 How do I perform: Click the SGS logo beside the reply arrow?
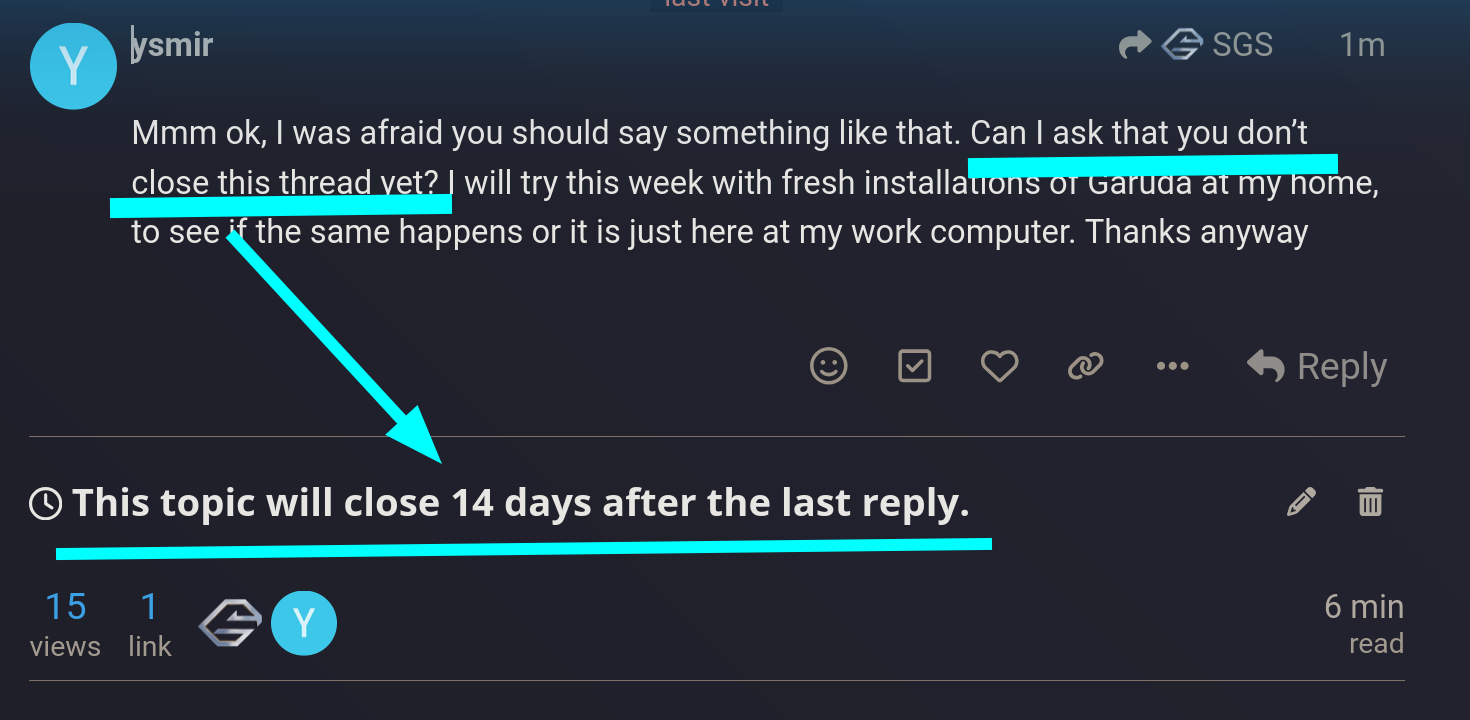tap(1181, 45)
